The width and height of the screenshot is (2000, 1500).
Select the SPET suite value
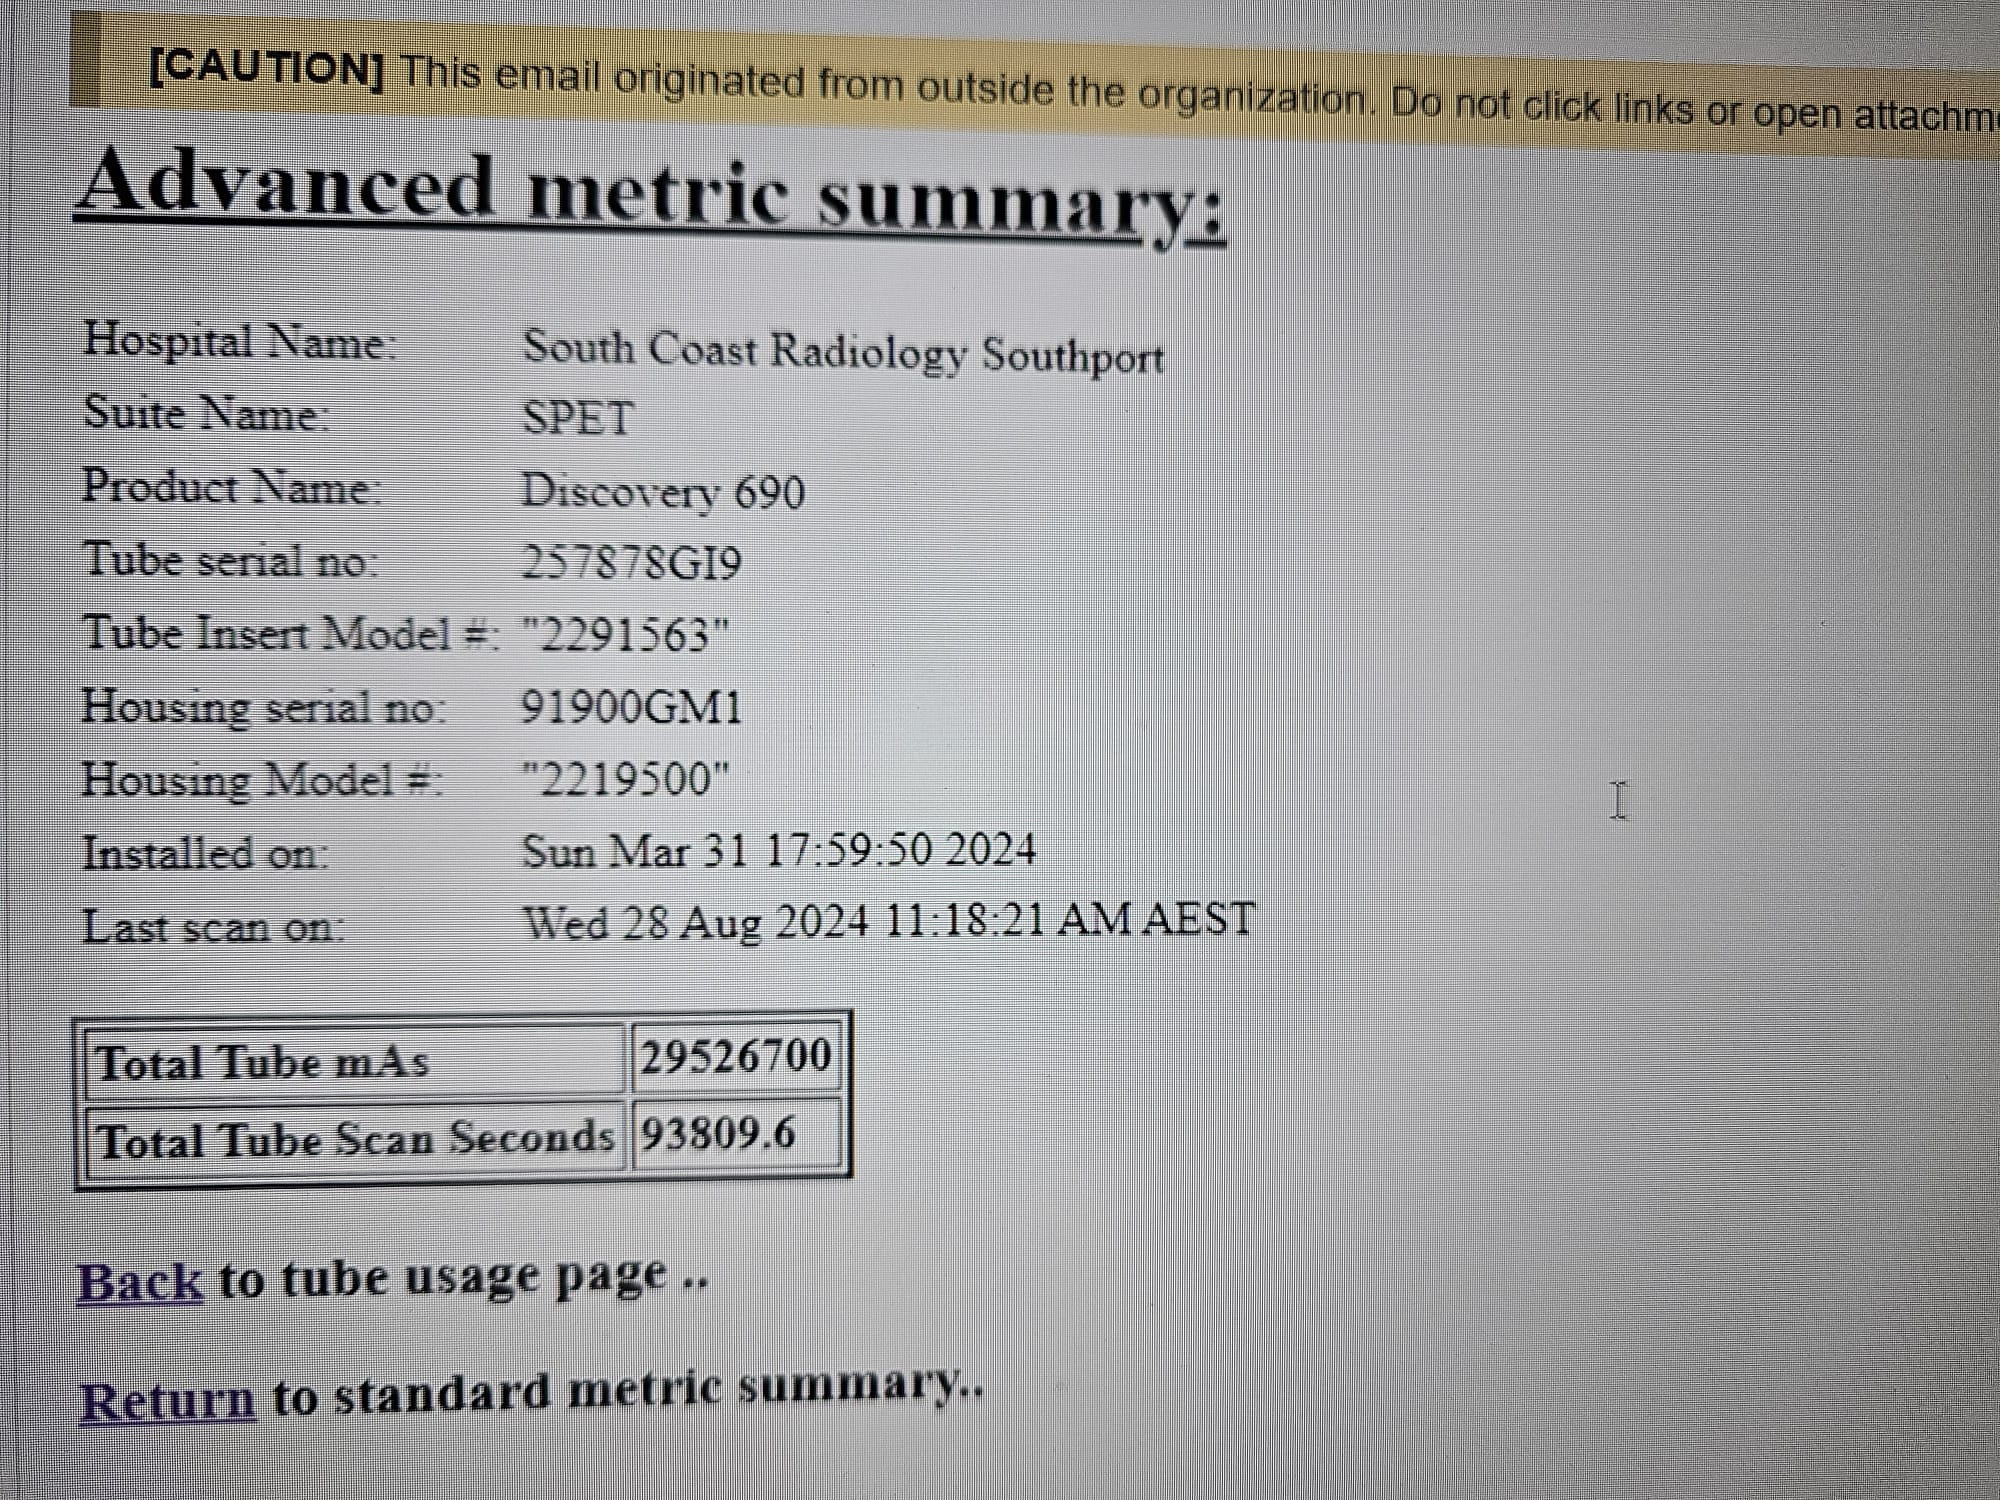click(578, 418)
